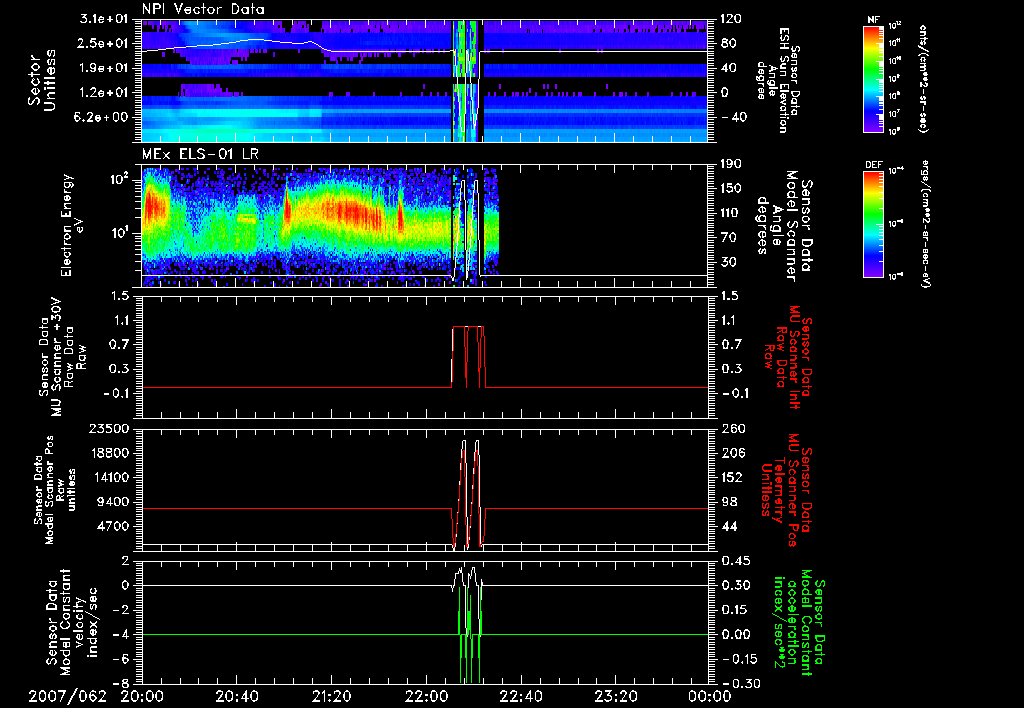The width and height of the screenshot is (1024, 708).
Task: Click the '20:00' time axis label
Action: coord(142,696)
